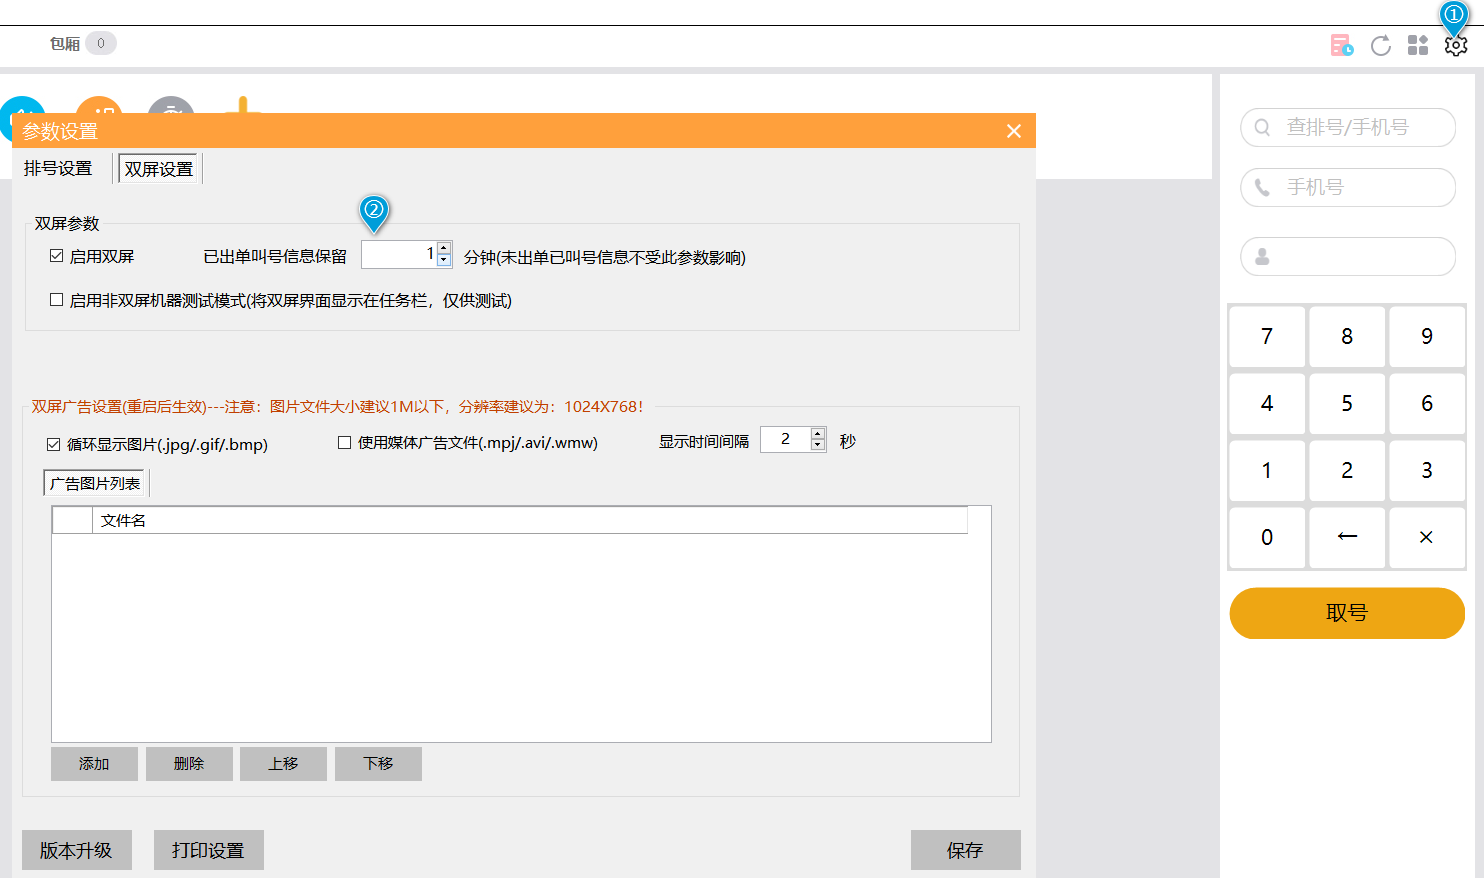Select the 广告图片列表 tab
This screenshot has width=1484, height=878.
(95, 483)
